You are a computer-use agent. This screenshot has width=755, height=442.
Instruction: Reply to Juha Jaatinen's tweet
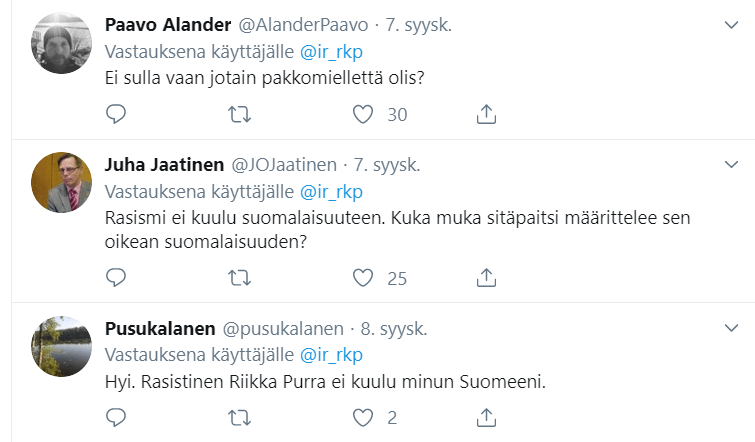pos(117,277)
